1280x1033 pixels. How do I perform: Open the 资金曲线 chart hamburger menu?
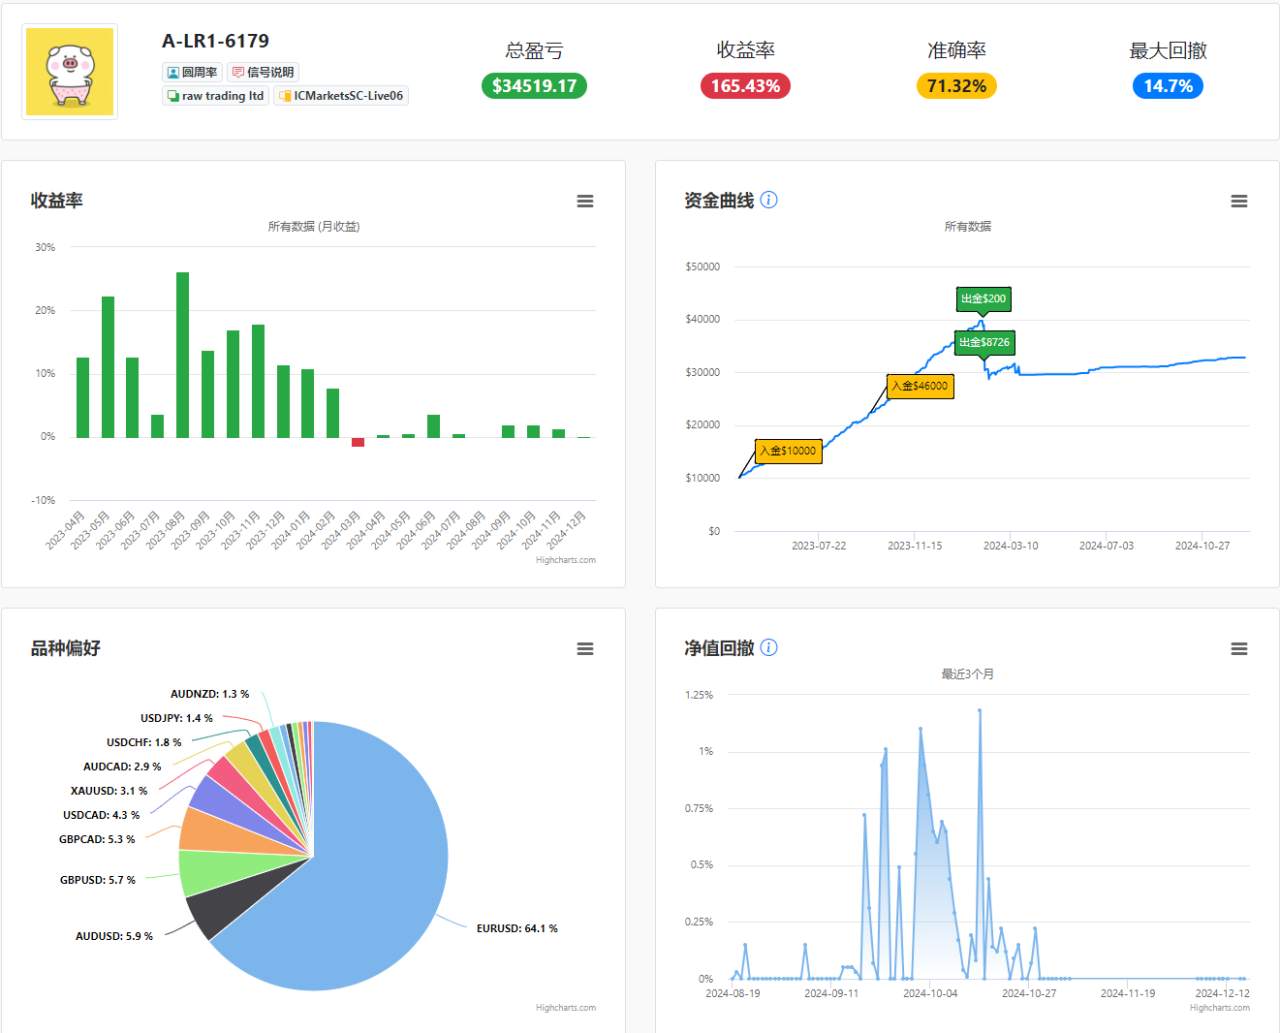pyautogui.click(x=1239, y=201)
